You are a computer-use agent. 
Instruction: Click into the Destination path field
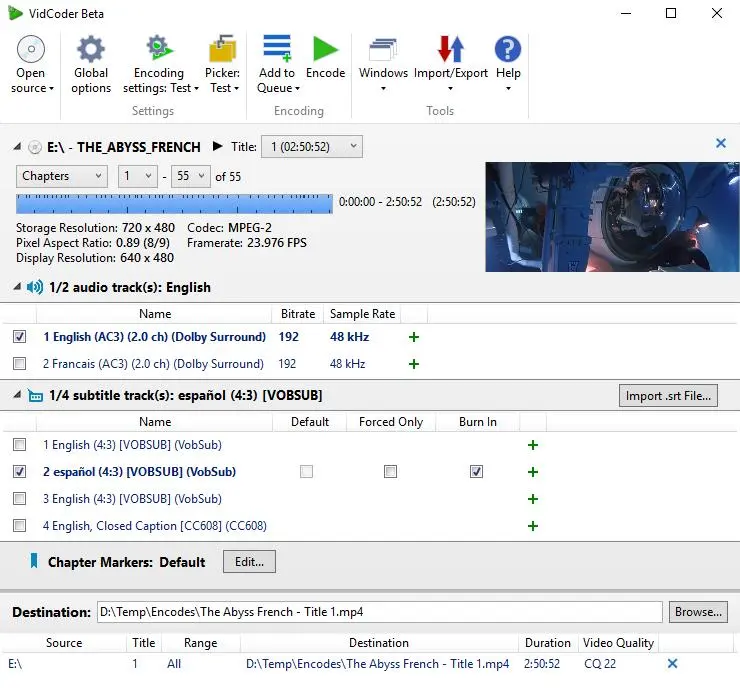click(379, 612)
